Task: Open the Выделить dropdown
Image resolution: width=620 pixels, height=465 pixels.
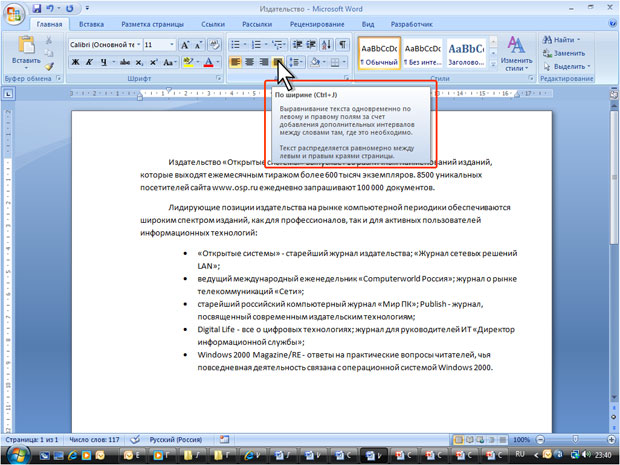Action: [x=567, y=66]
